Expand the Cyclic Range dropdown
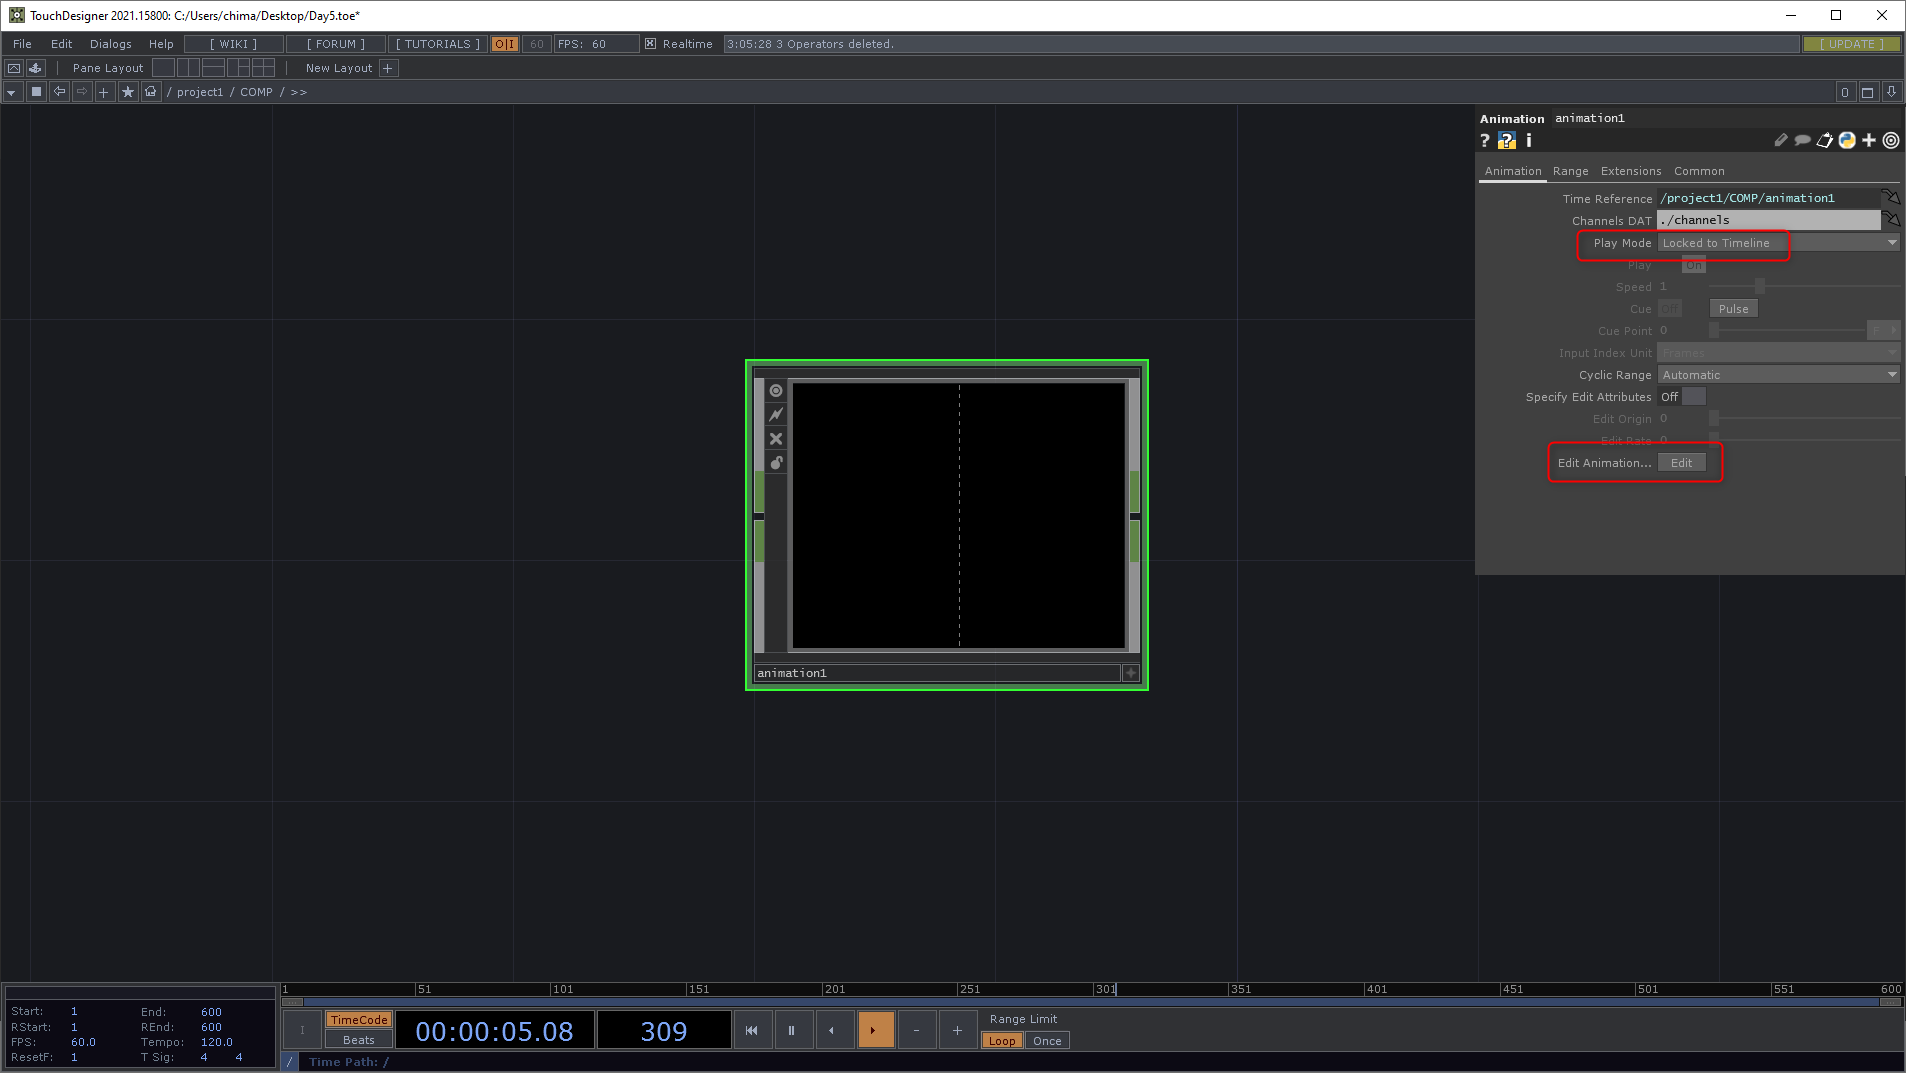The height and width of the screenshot is (1073, 1906). [1778, 375]
